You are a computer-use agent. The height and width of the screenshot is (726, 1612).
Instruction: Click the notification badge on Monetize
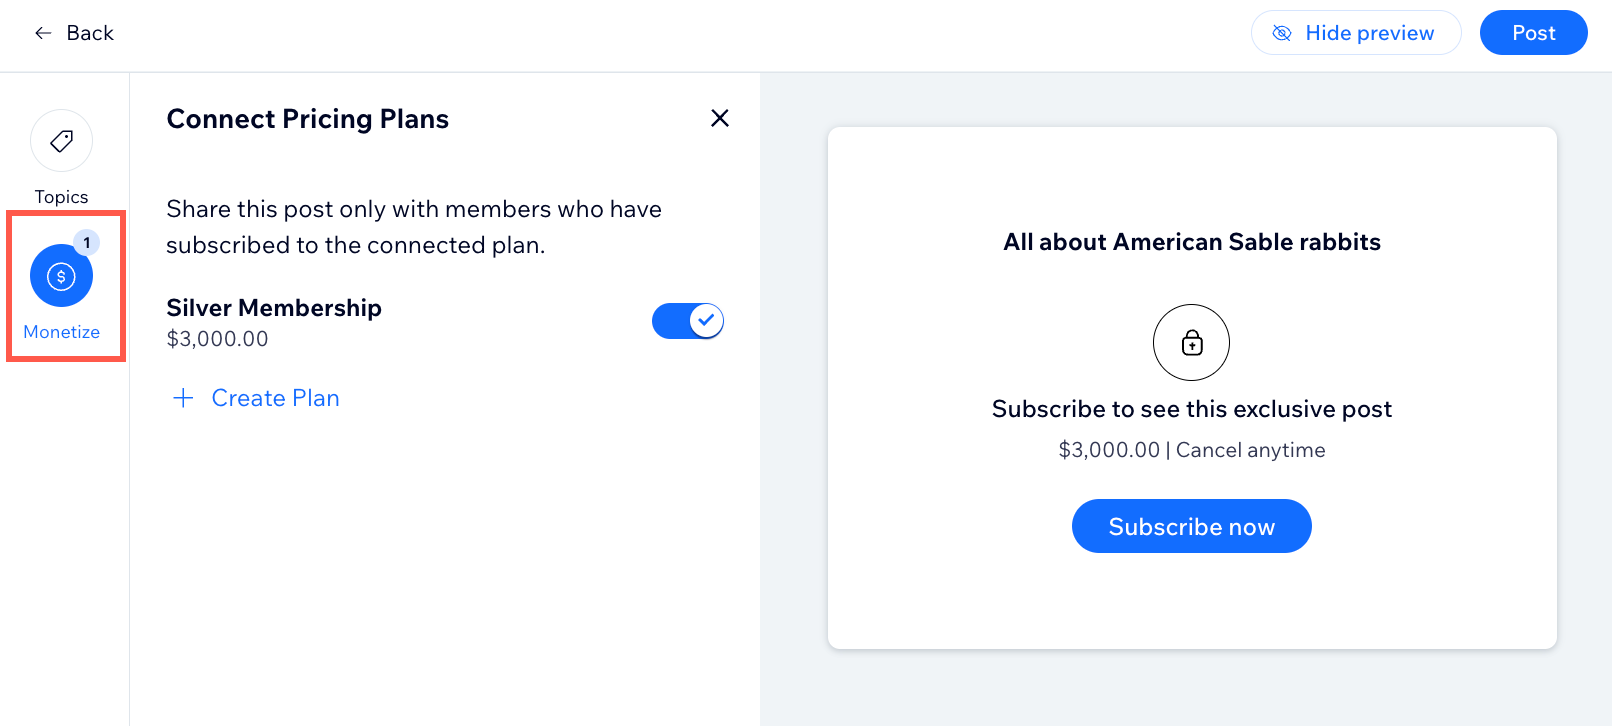(87, 242)
